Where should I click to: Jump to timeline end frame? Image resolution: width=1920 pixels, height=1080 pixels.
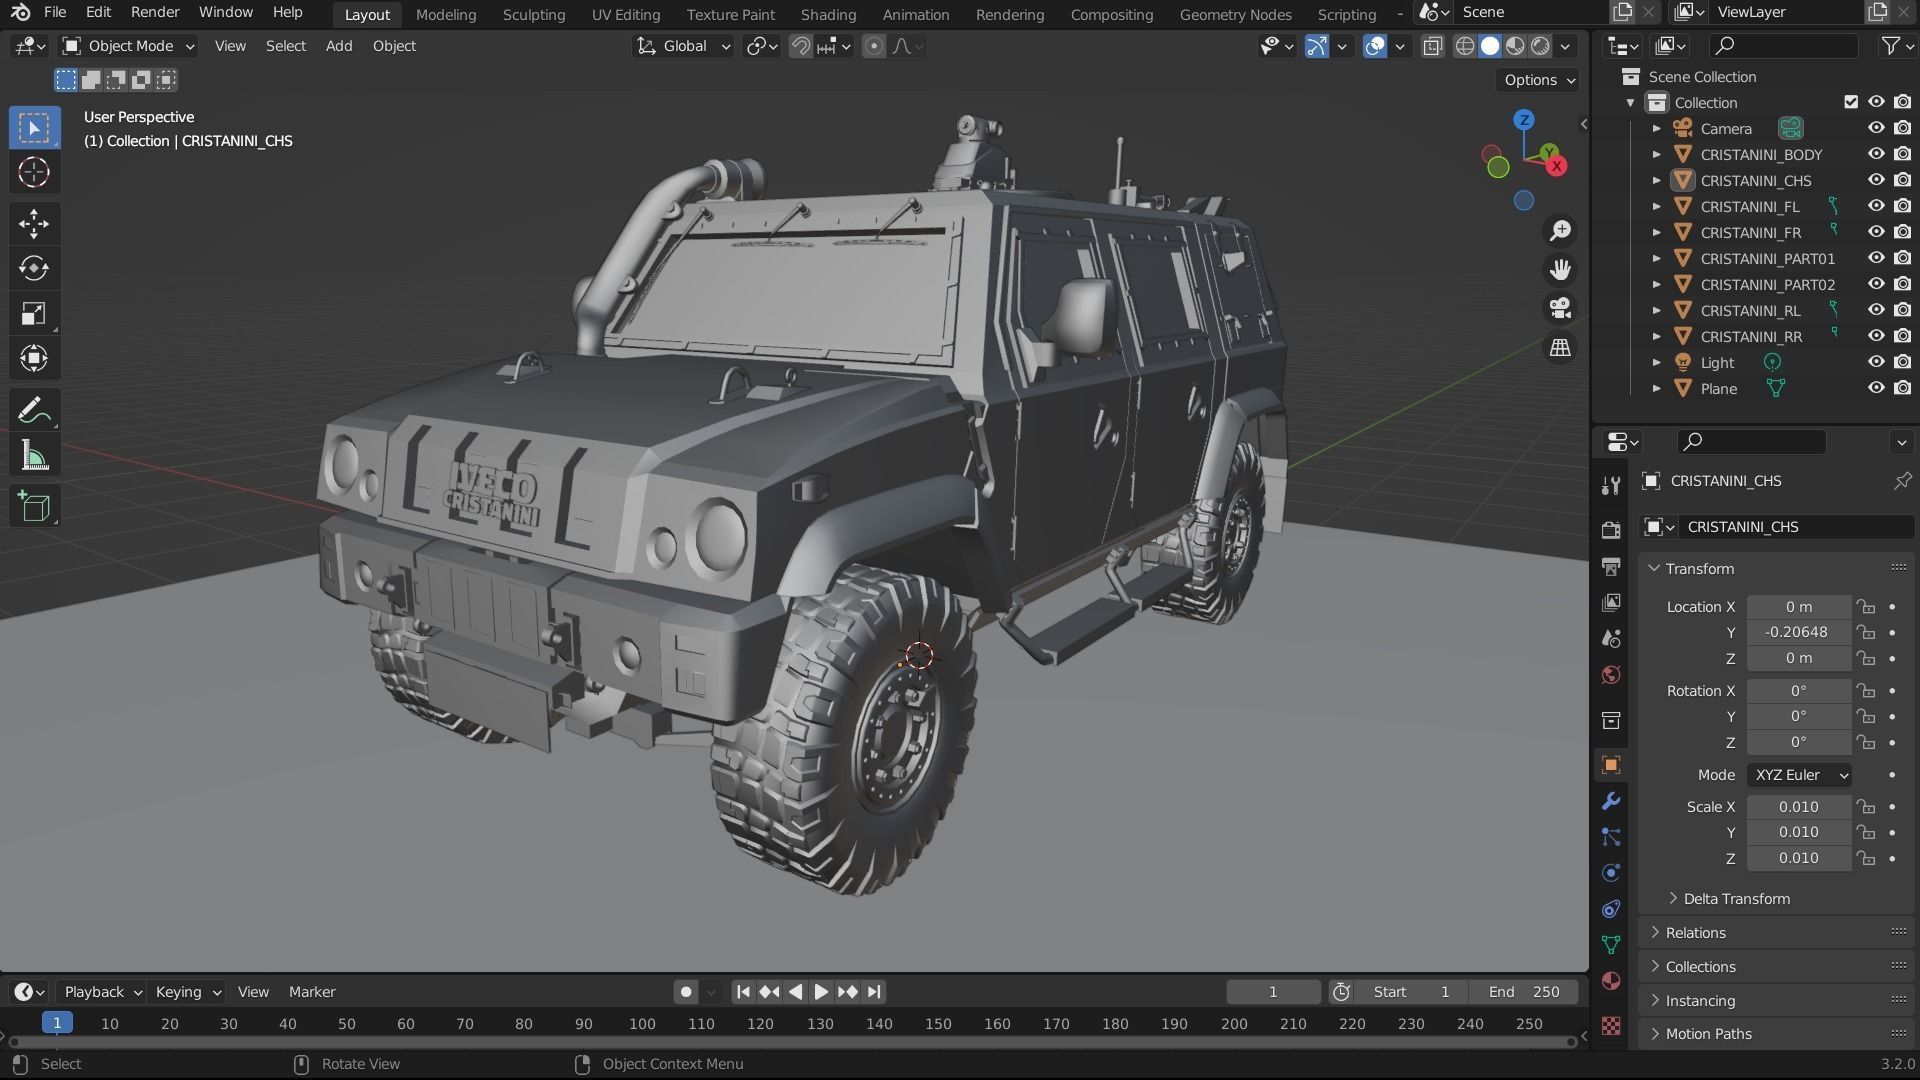(874, 992)
